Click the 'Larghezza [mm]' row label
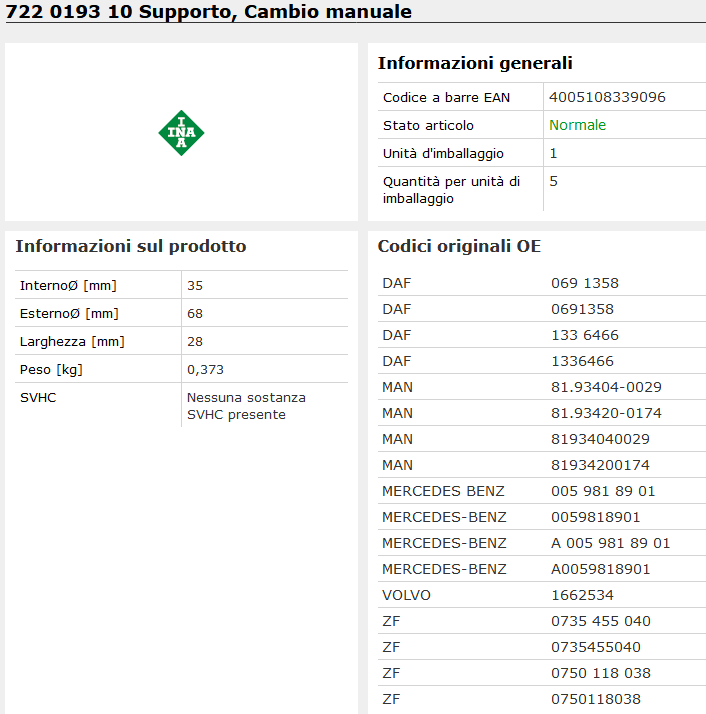This screenshot has height=714, width=706. pos(72,342)
